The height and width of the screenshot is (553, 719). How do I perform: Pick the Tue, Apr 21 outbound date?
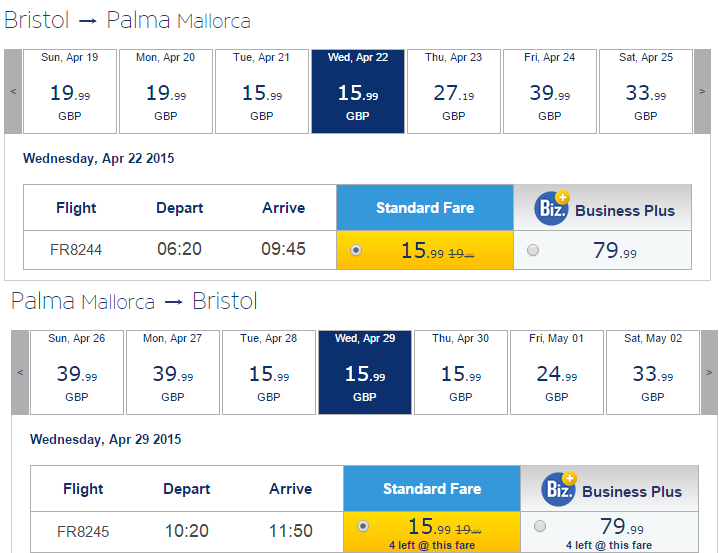(x=262, y=91)
